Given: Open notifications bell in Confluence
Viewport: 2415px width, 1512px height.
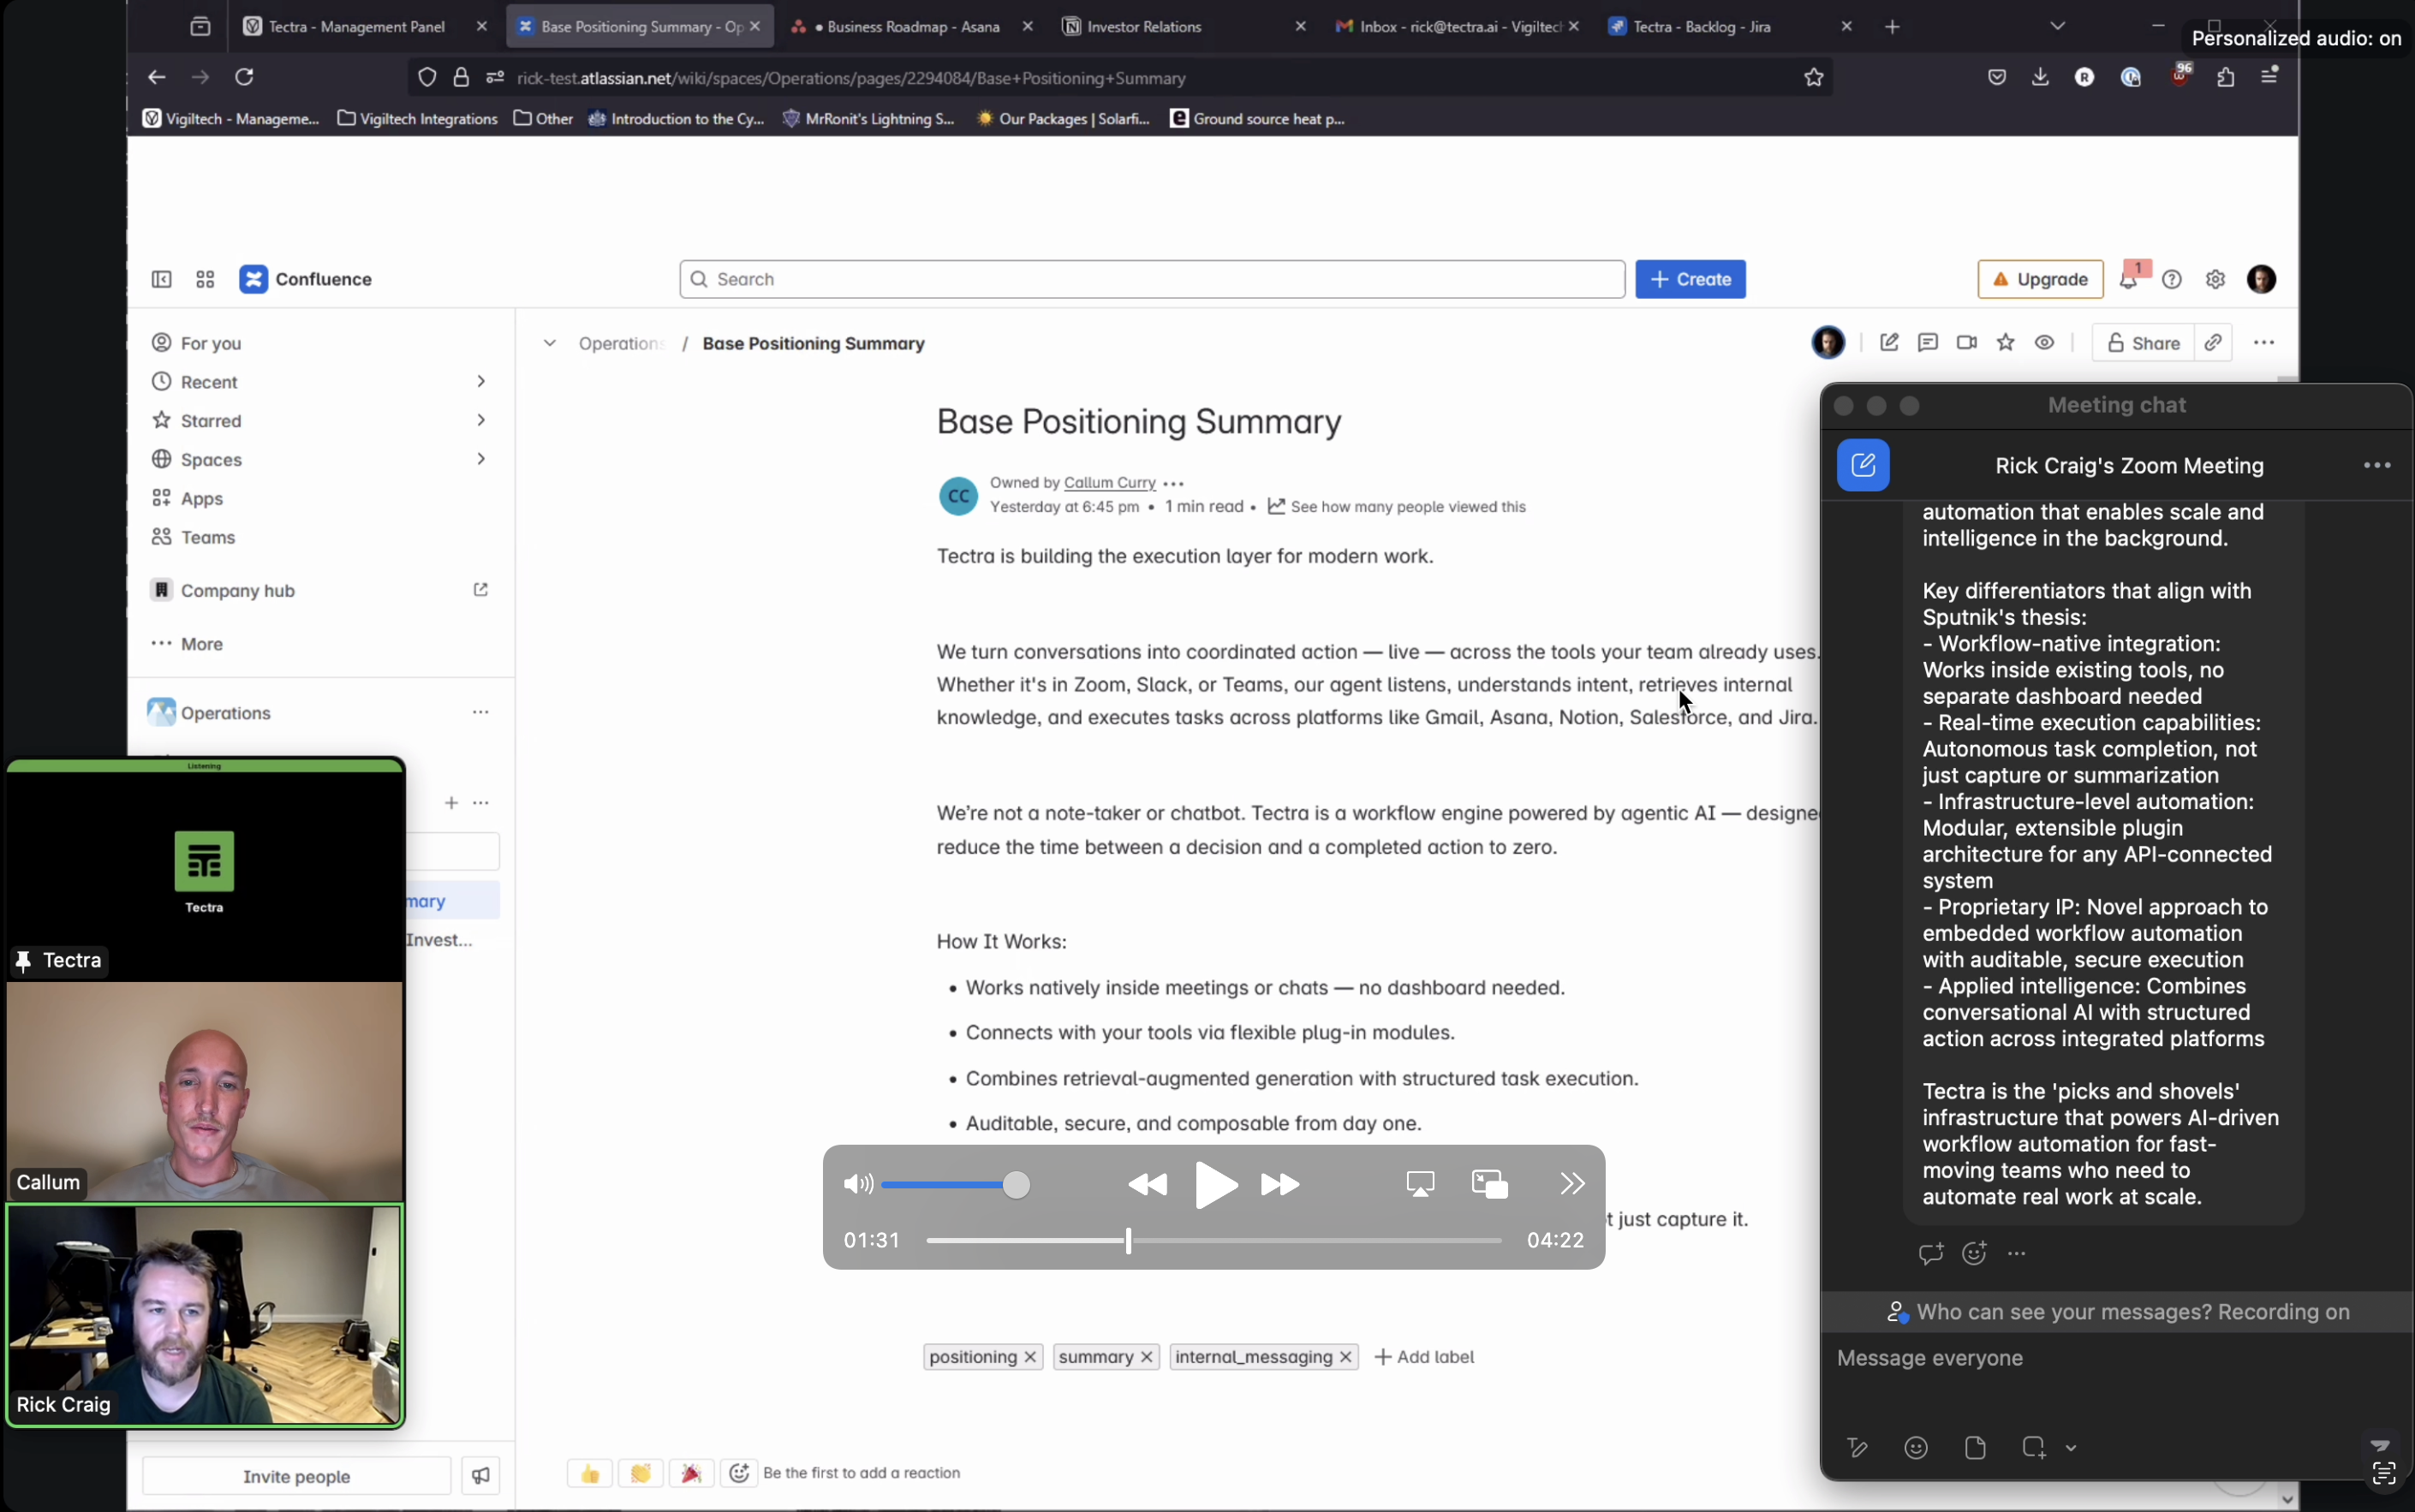Looking at the screenshot, I should [2129, 280].
